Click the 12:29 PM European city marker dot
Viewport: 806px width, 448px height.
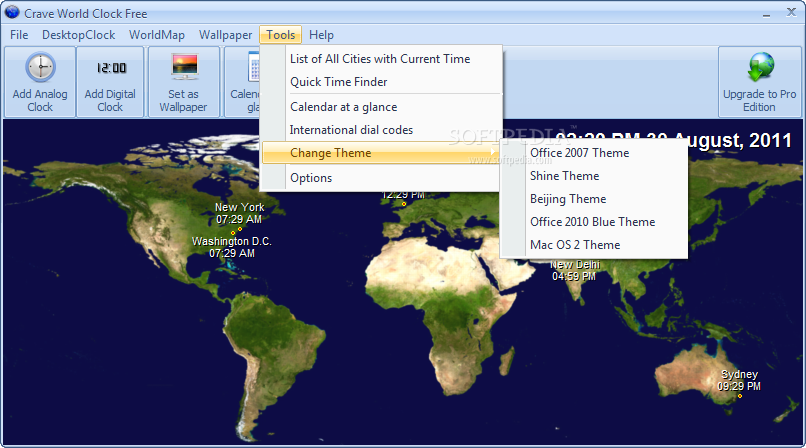click(404, 204)
